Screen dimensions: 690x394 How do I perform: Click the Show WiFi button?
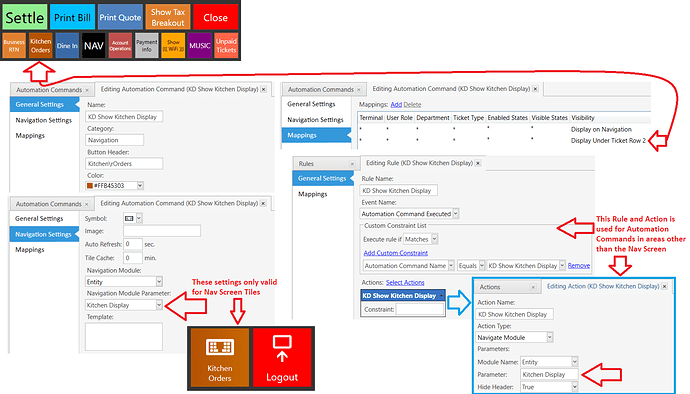click(x=173, y=45)
